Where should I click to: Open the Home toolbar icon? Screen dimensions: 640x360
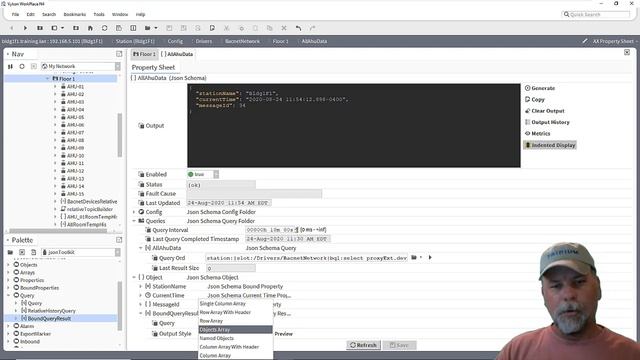[x=90, y=28]
